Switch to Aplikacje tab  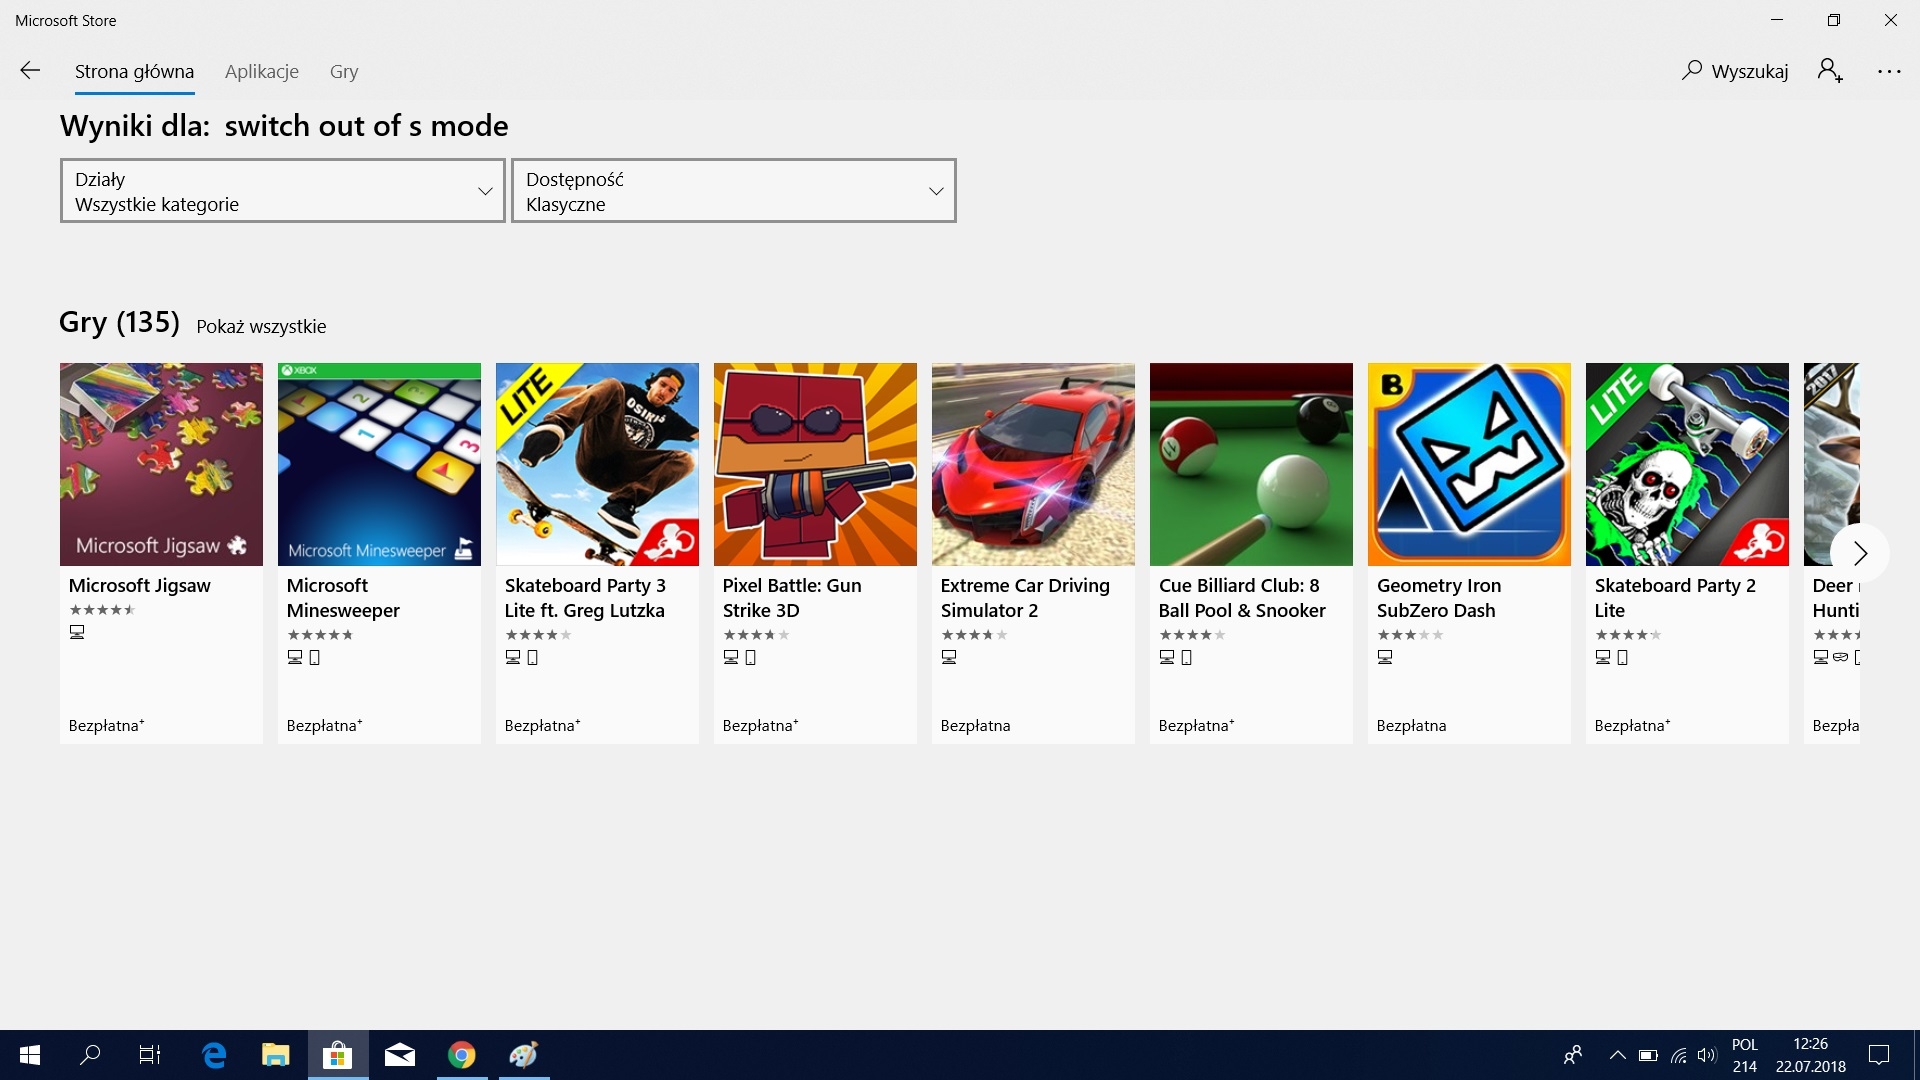coord(262,71)
